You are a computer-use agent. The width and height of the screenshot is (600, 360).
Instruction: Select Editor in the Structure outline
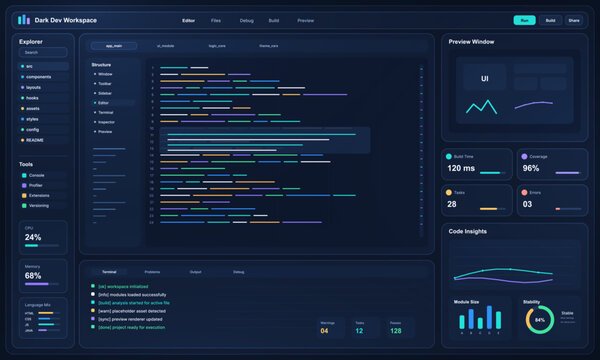(113, 103)
